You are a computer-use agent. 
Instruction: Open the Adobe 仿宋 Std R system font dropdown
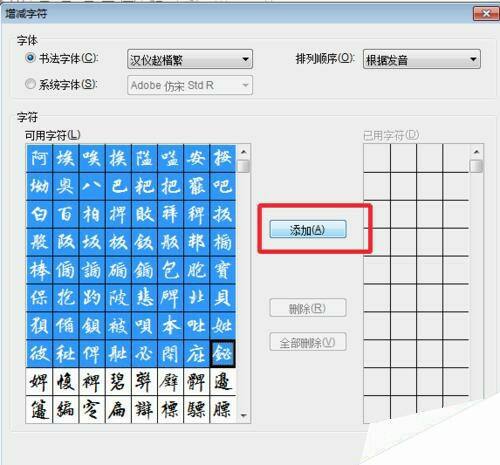click(x=190, y=85)
